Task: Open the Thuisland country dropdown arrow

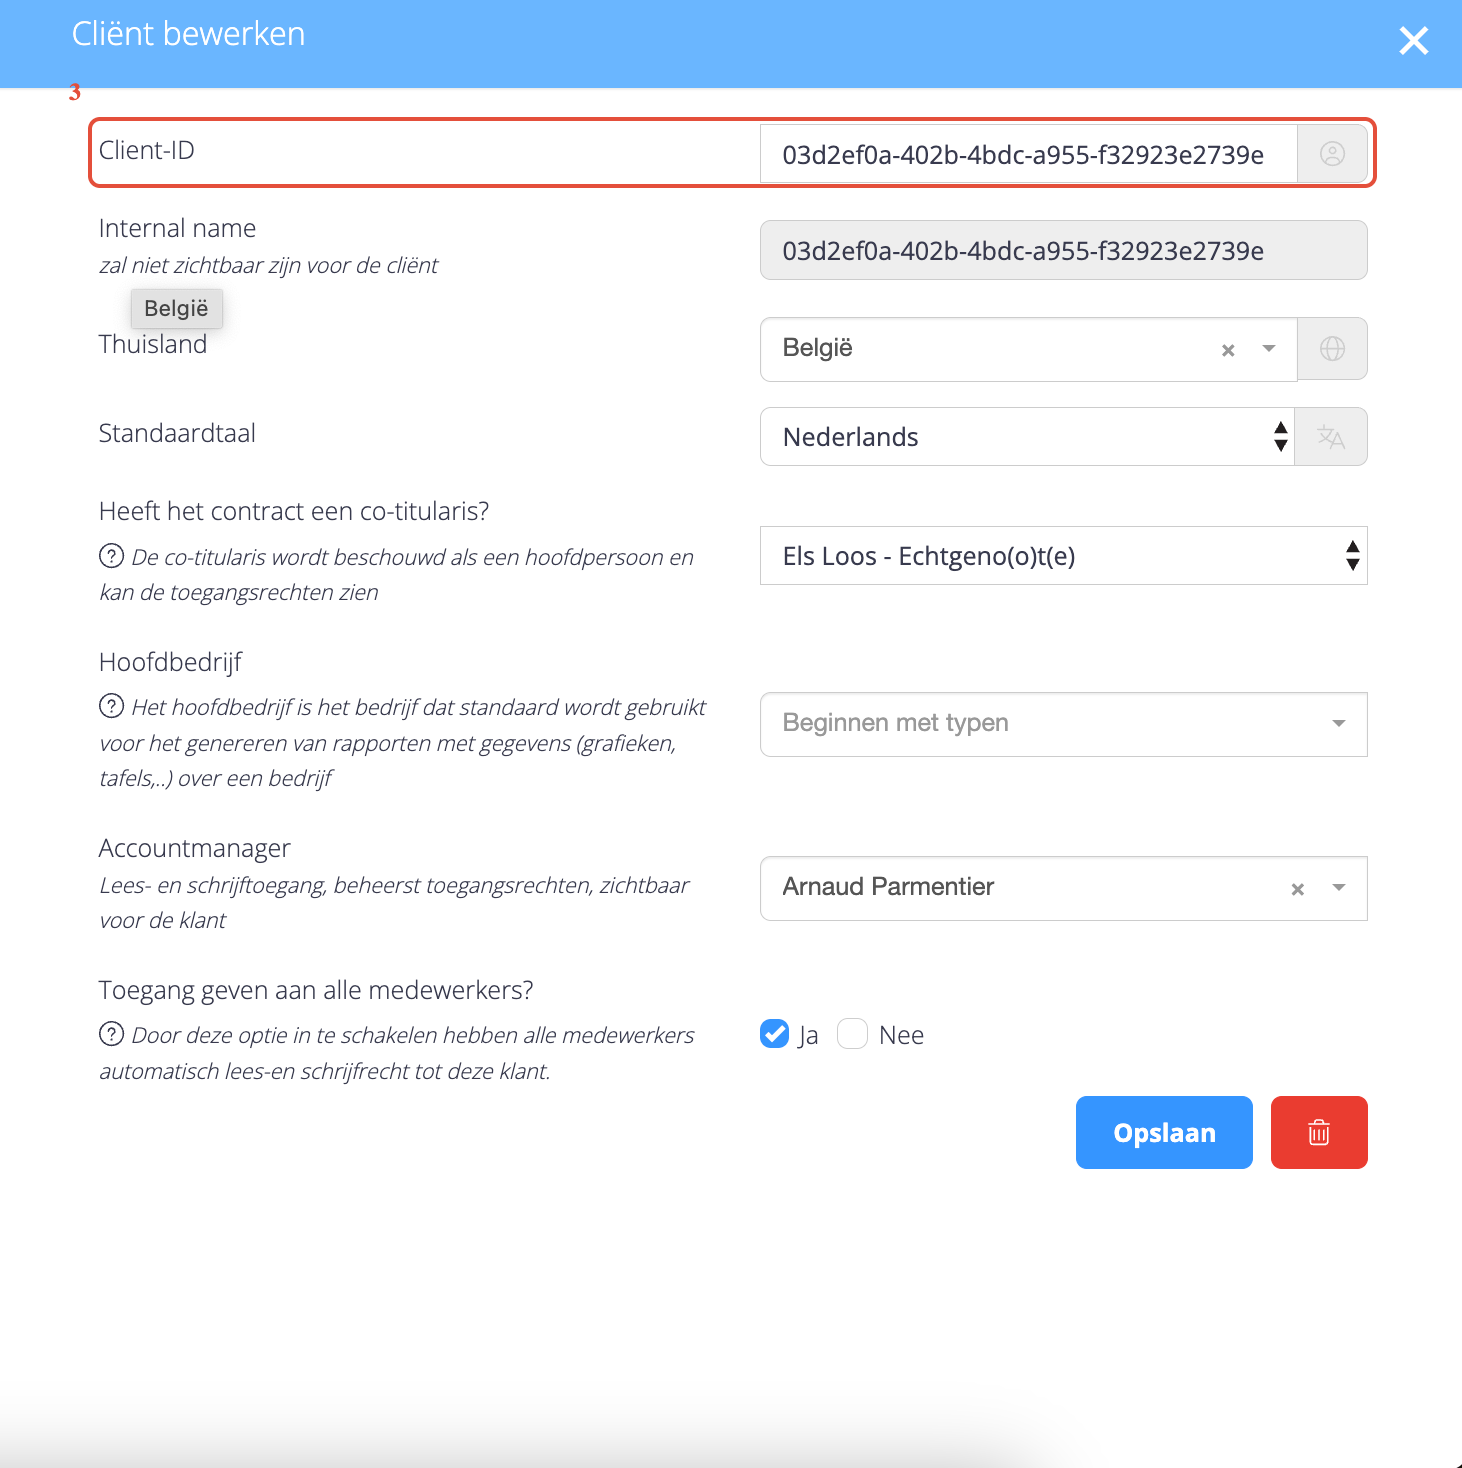Action: [1269, 349]
